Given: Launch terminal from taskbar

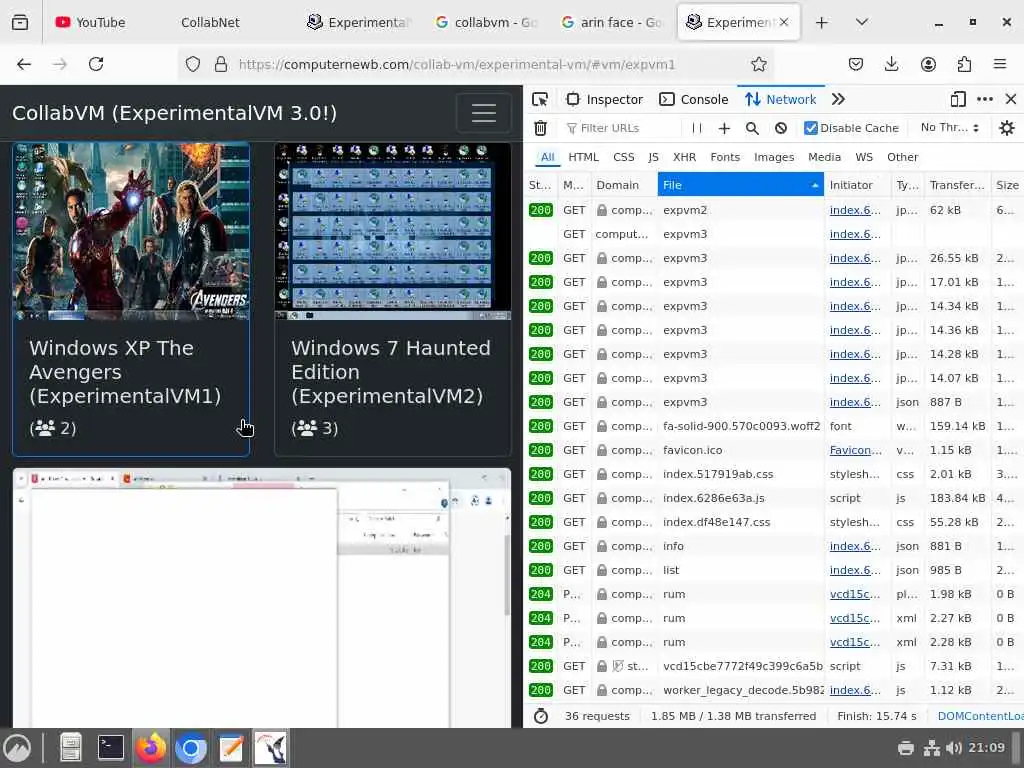Looking at the screenshot, I should (x=111, y=748).
